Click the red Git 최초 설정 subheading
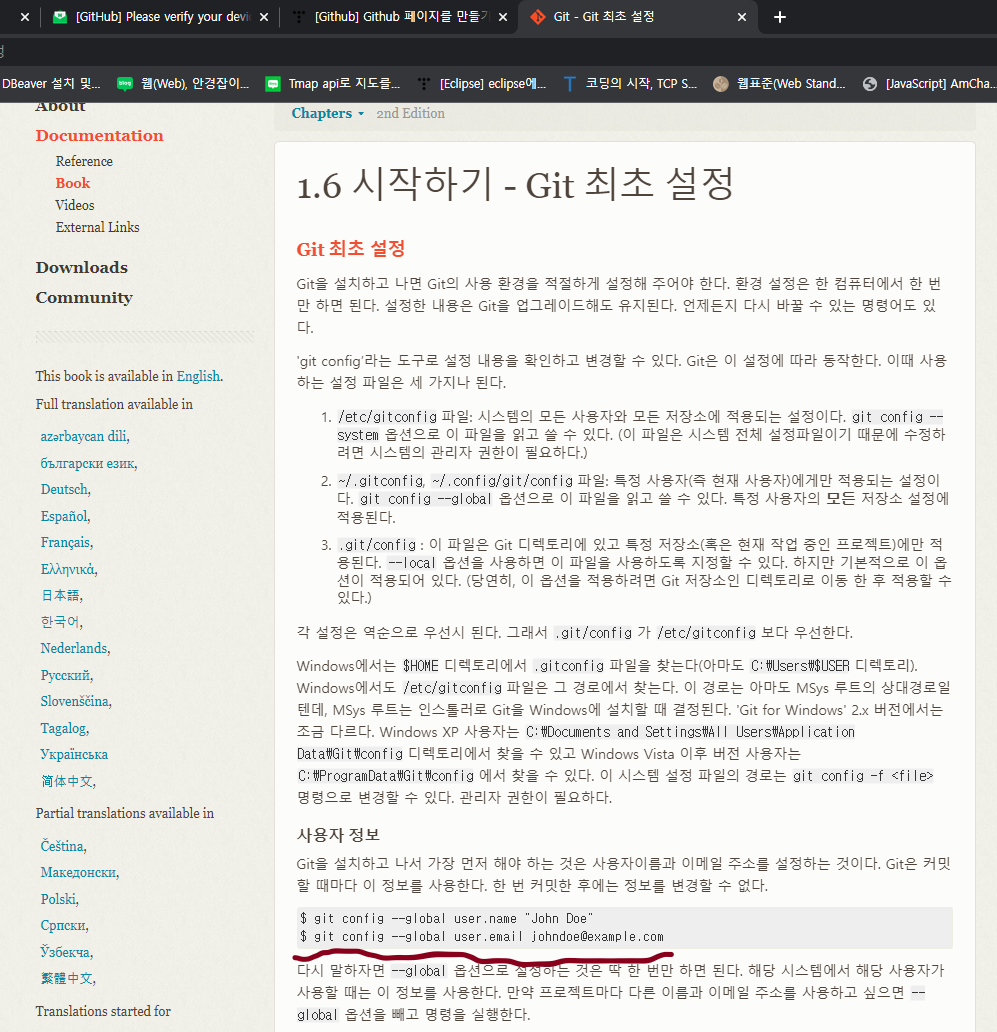 click(351, 249)
